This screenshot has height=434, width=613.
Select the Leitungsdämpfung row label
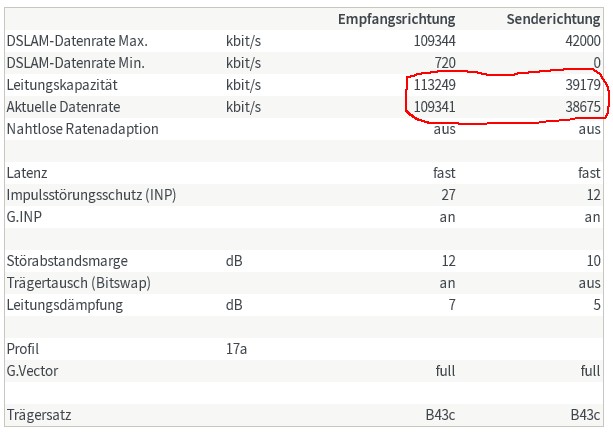pos(64,305)
